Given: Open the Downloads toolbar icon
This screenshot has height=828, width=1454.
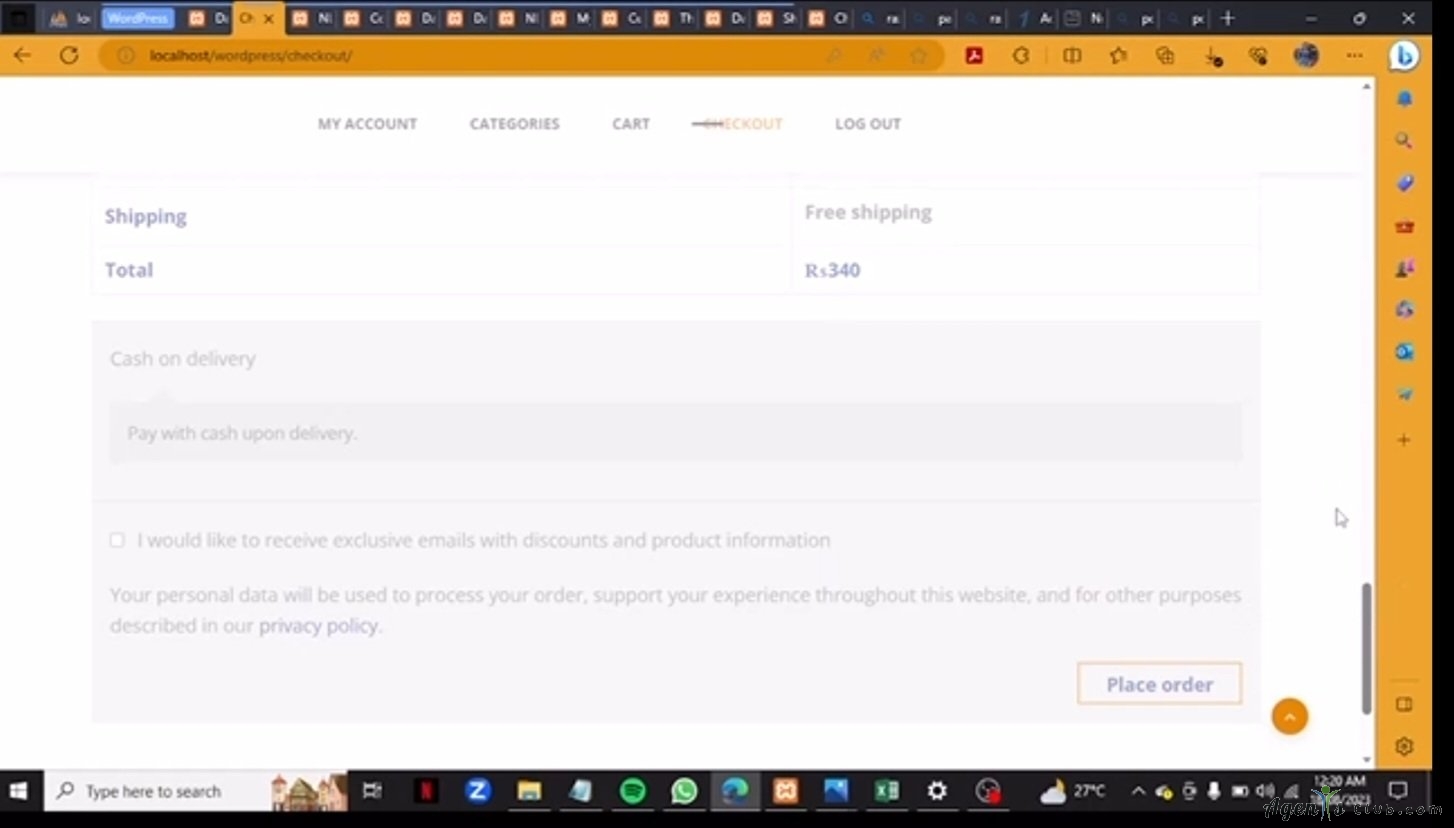Looking at the screenshot, I should (x=1213, y=57).
